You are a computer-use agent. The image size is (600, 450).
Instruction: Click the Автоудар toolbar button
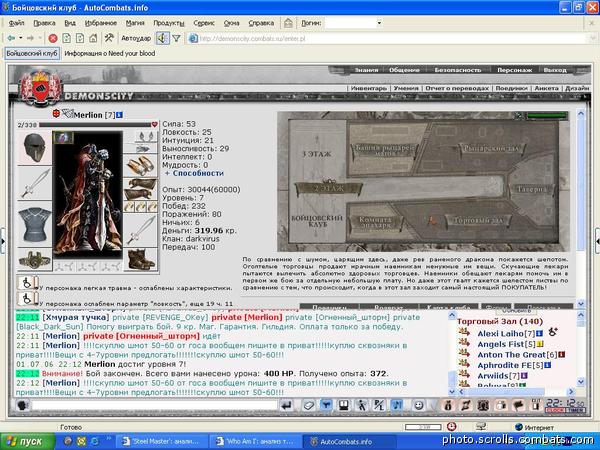pos(136,38)
